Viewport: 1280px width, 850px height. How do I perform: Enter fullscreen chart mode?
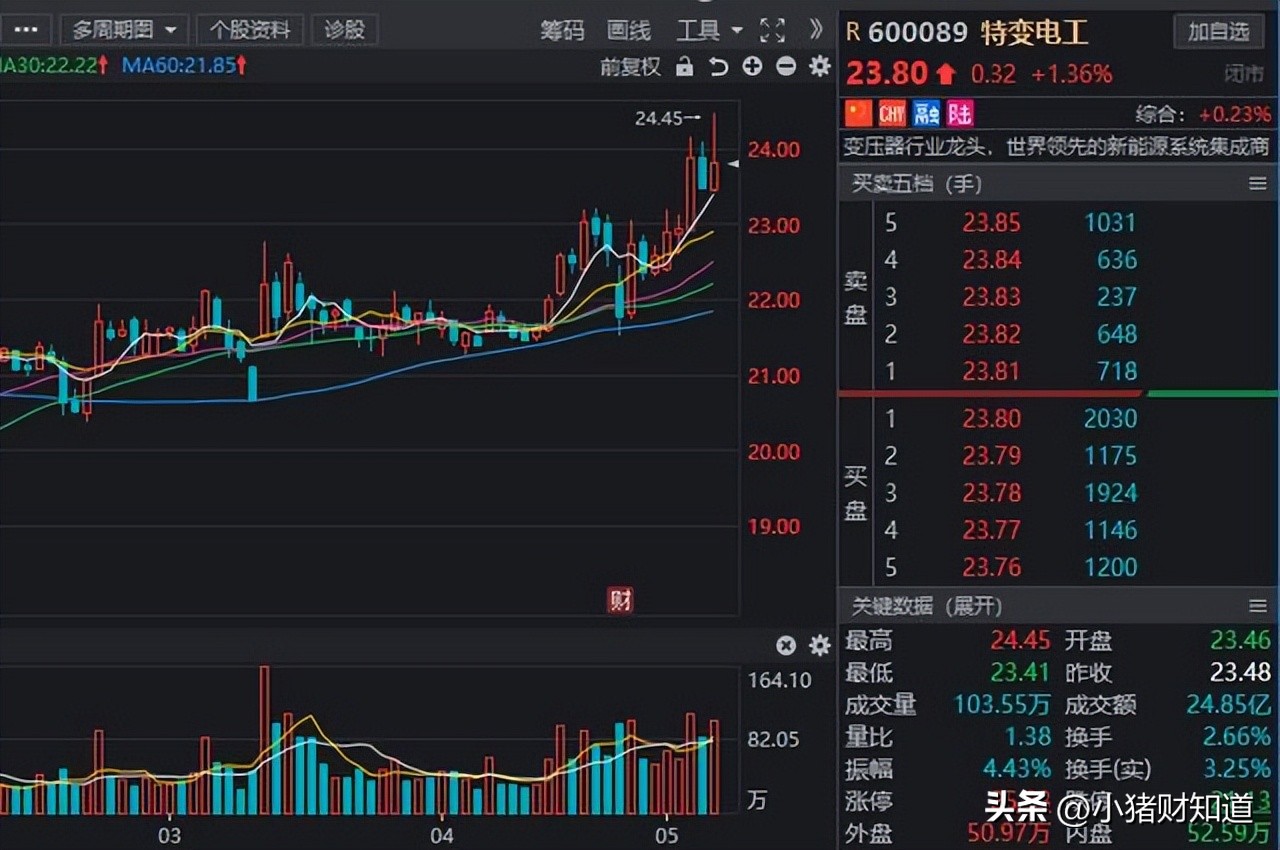772,30
